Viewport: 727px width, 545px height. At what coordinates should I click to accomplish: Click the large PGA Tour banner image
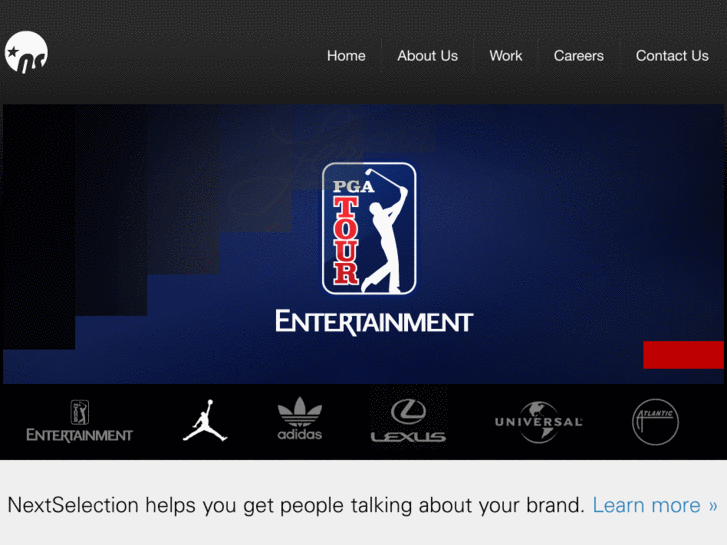[364, 244]
